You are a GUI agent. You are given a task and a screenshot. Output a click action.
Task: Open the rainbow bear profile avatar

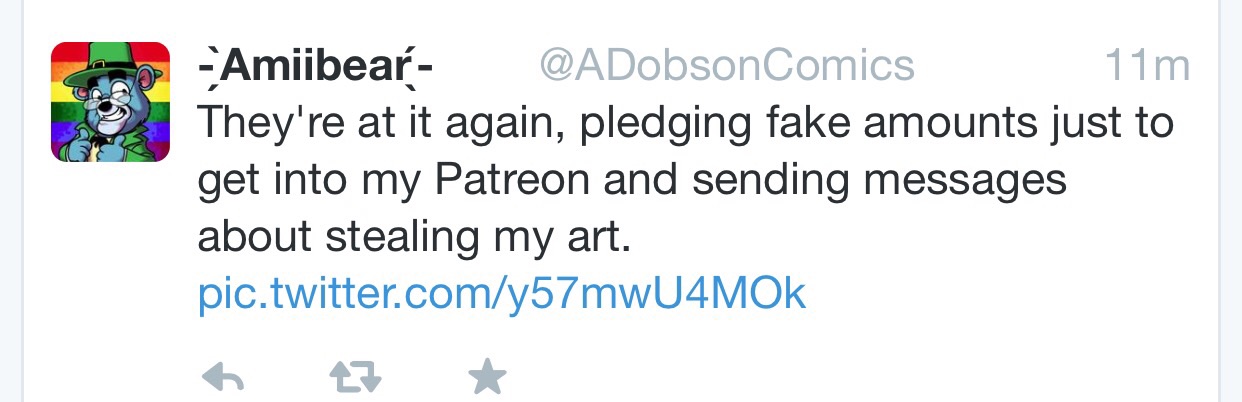[110, 102]
